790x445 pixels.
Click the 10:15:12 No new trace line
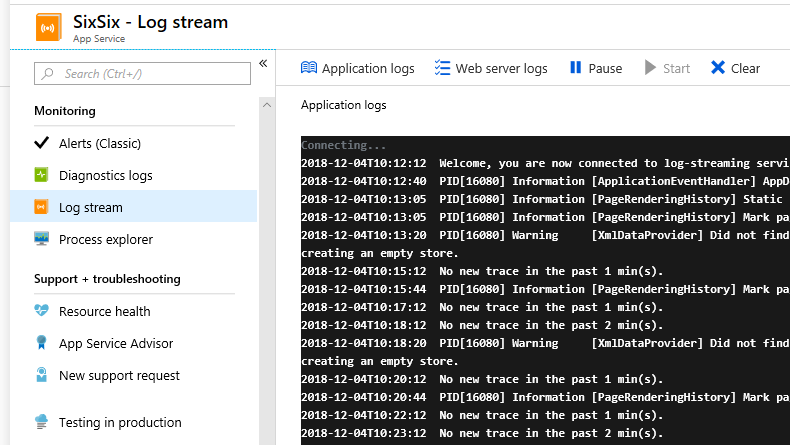click(482, 271)
